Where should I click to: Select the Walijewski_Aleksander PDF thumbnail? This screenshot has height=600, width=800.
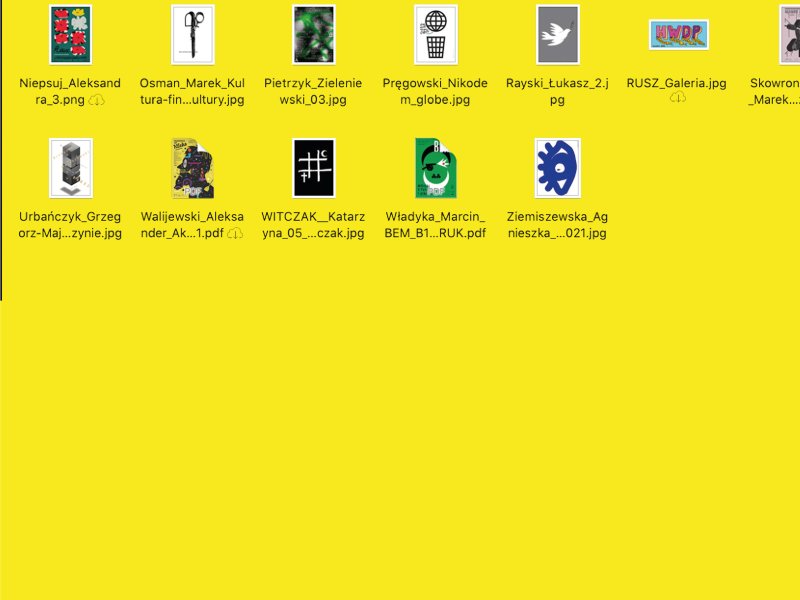coord(192,168)
